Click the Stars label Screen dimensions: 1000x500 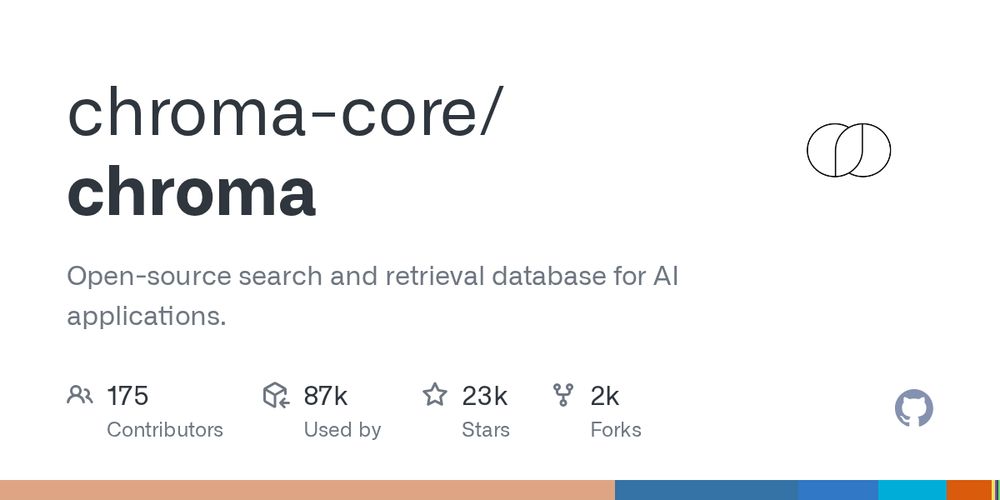click(486, 430)
